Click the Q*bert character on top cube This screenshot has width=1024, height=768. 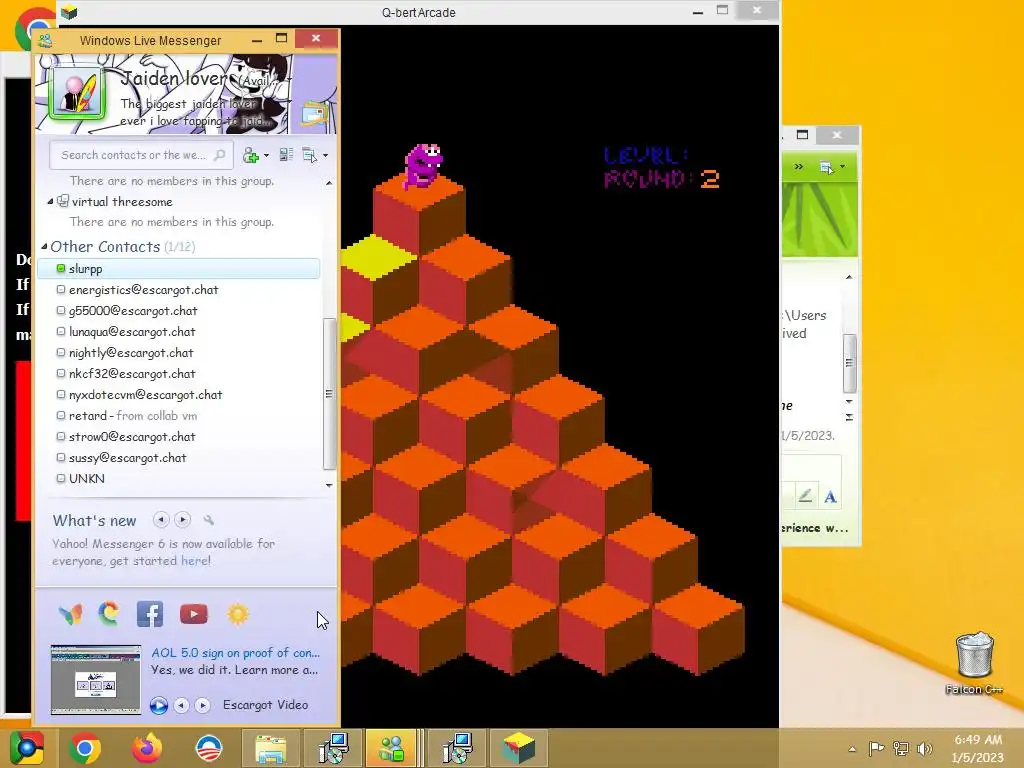(x=423, y=166)
